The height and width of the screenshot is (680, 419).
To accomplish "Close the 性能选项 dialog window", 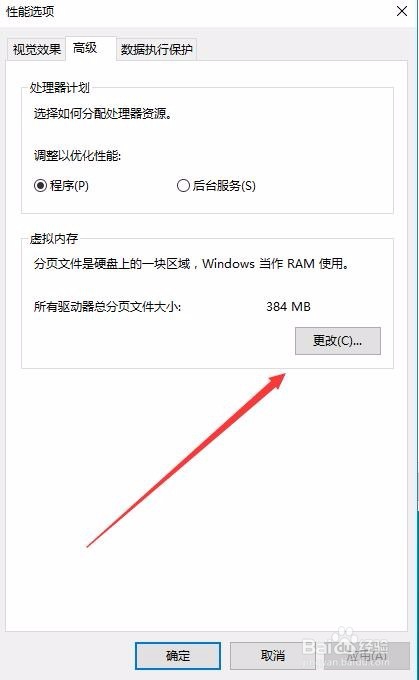I will pos(402,11).
